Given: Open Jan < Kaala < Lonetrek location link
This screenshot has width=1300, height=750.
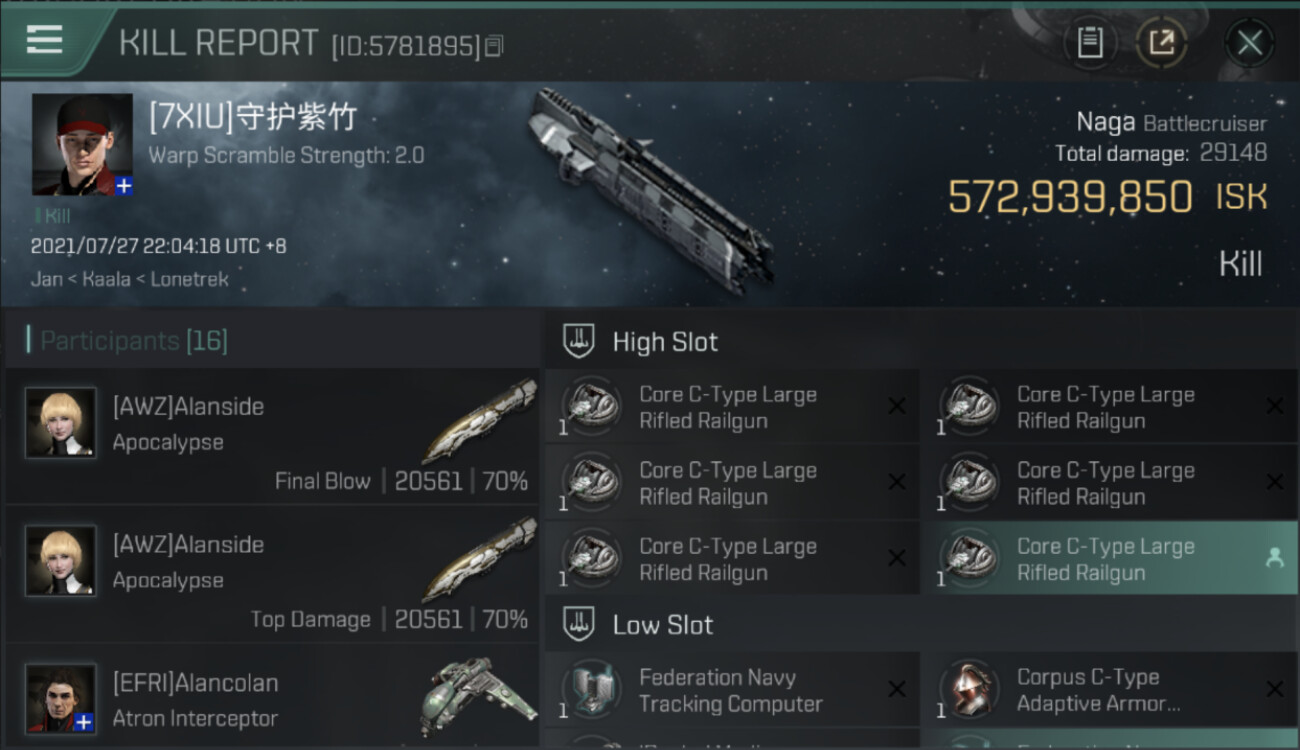Looking at the screenshot, I should (x=130, y=279).
